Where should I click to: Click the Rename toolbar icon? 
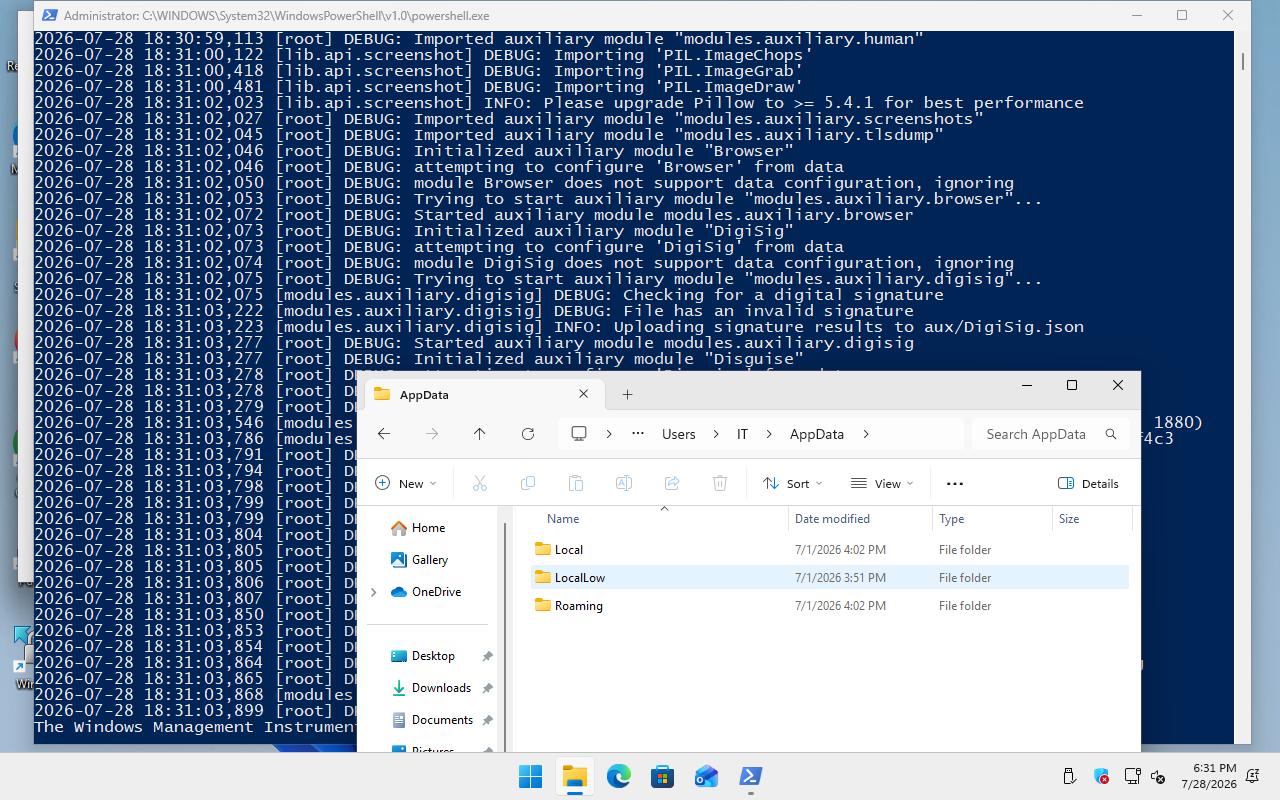[624, 483]
